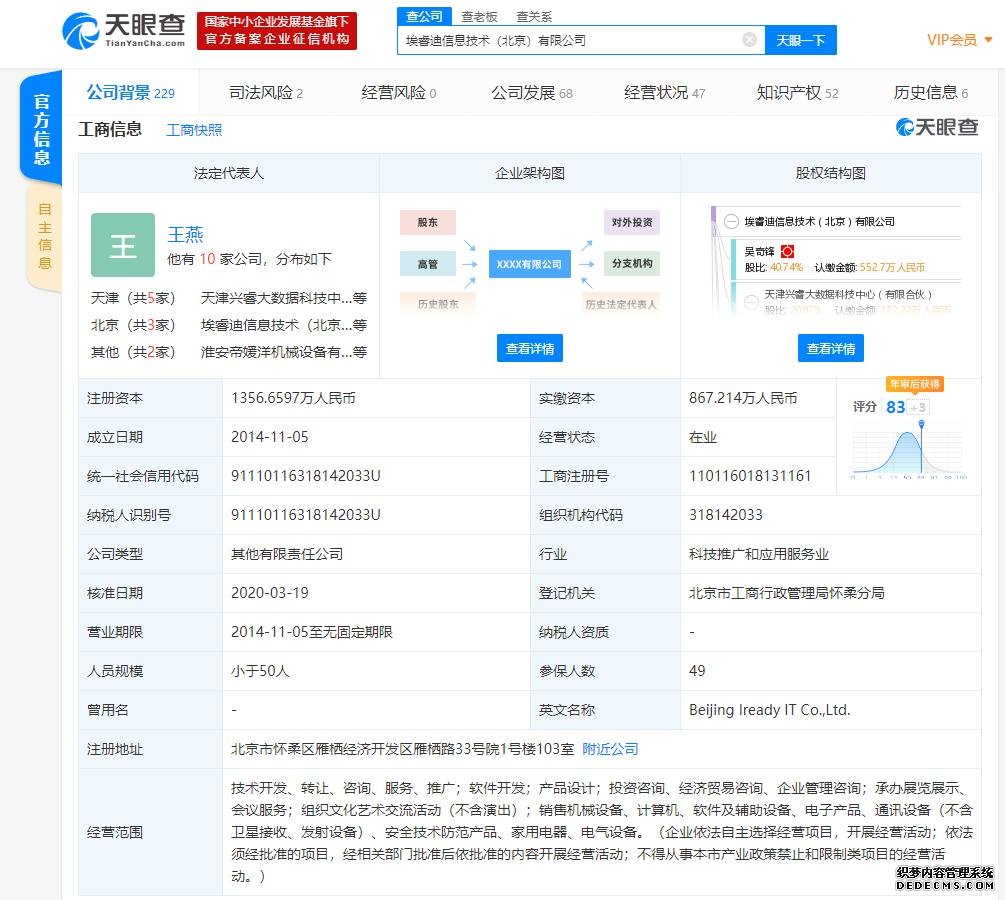Click the red 官方备案企业征信机构 banner

click(277, 31)
